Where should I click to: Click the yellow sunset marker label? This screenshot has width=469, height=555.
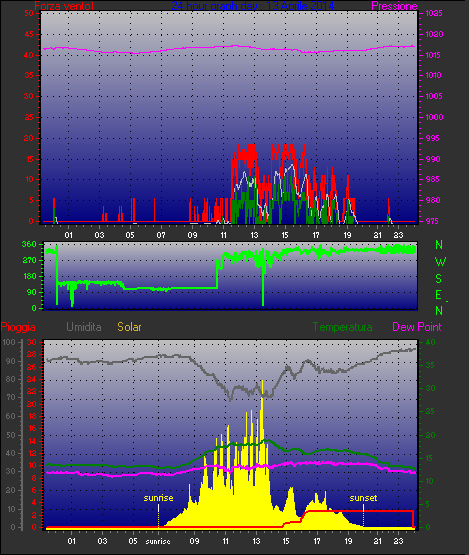coord(363,498)
